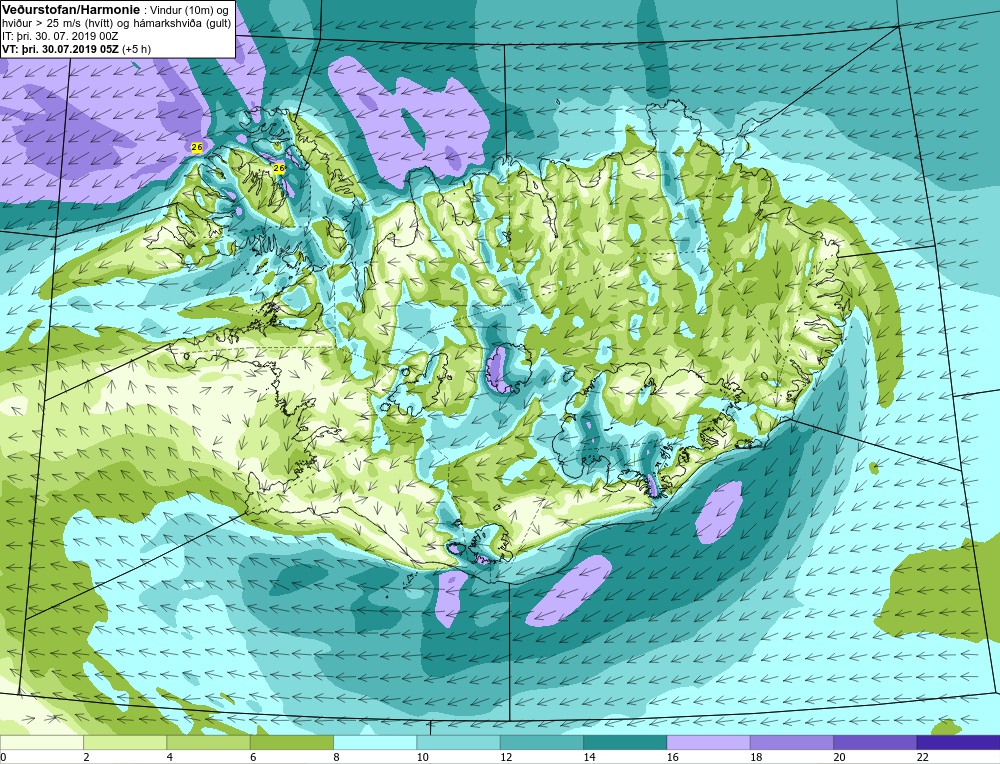1000x764 pixels.
Task: Click the '20' legend scale label
Action: [839, 757]
